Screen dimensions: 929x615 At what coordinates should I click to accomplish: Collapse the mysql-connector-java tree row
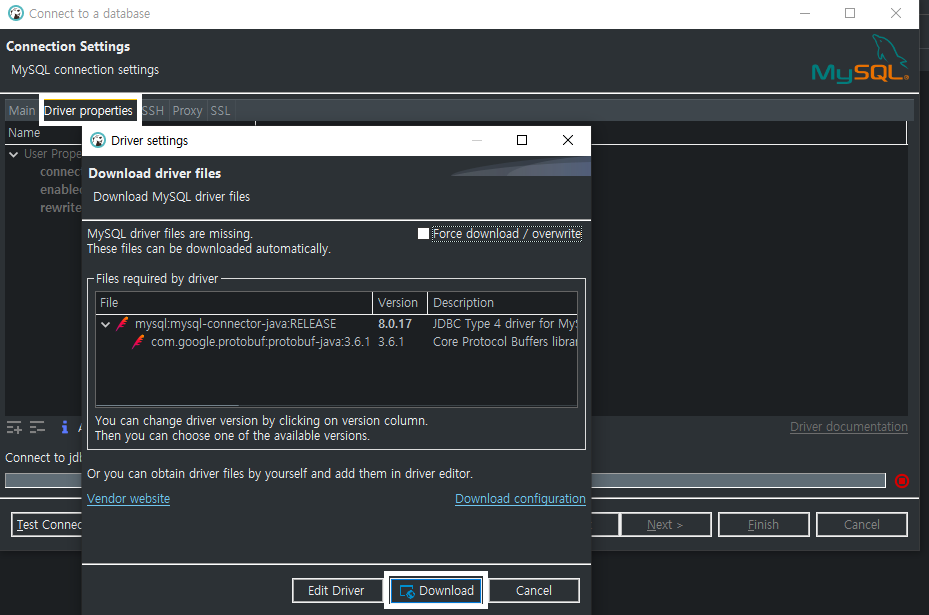pos(105,324)
